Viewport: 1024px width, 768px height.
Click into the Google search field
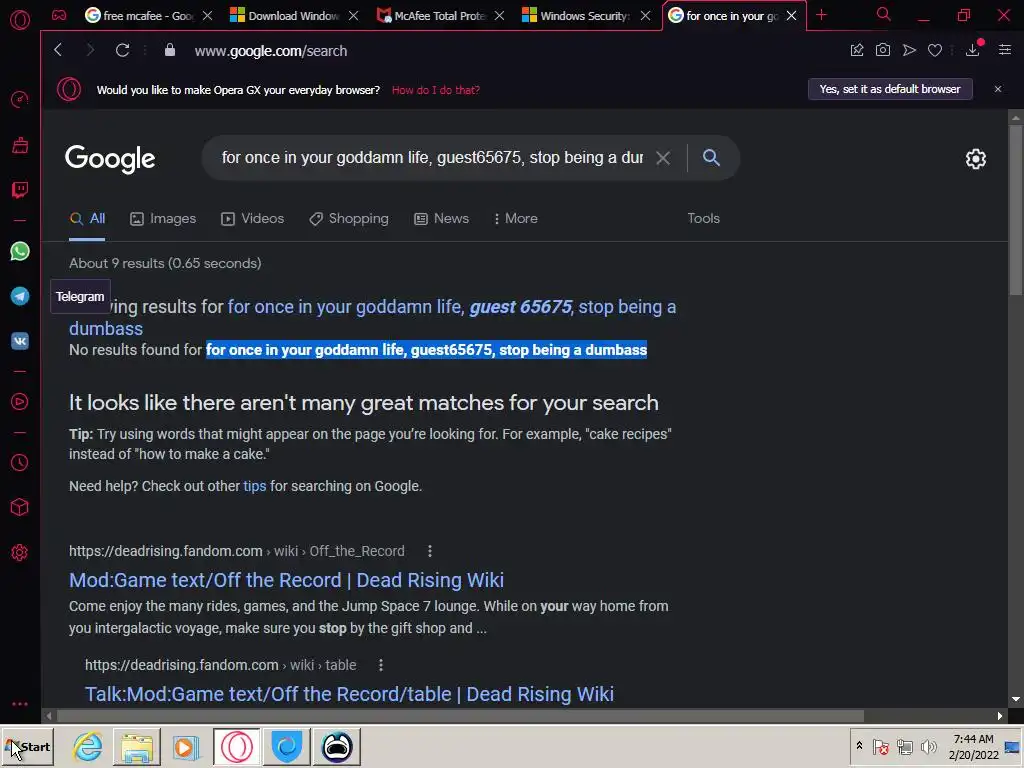click(432, 158)
